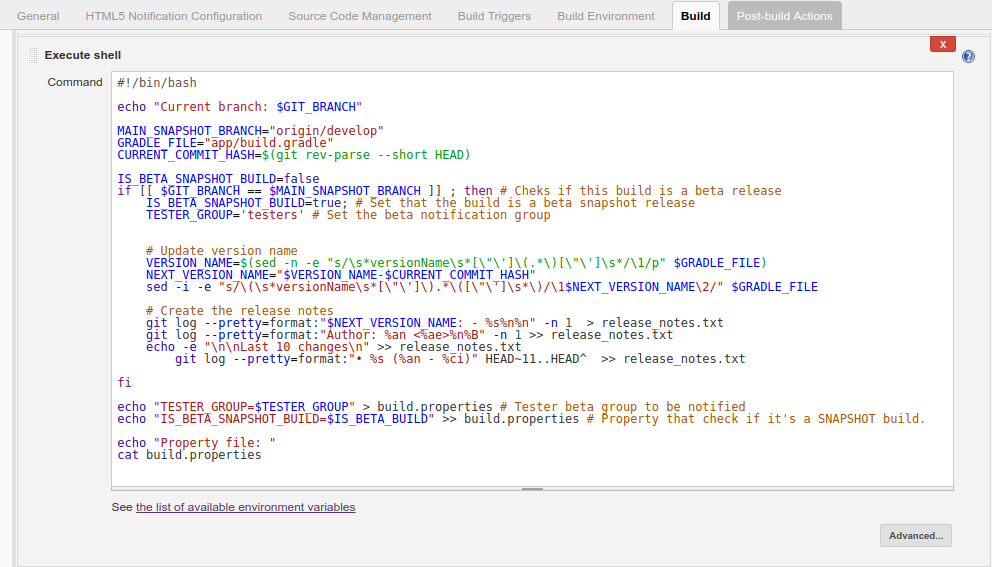
Task: Click the cat build.properties line
Action: pos(189,455)
